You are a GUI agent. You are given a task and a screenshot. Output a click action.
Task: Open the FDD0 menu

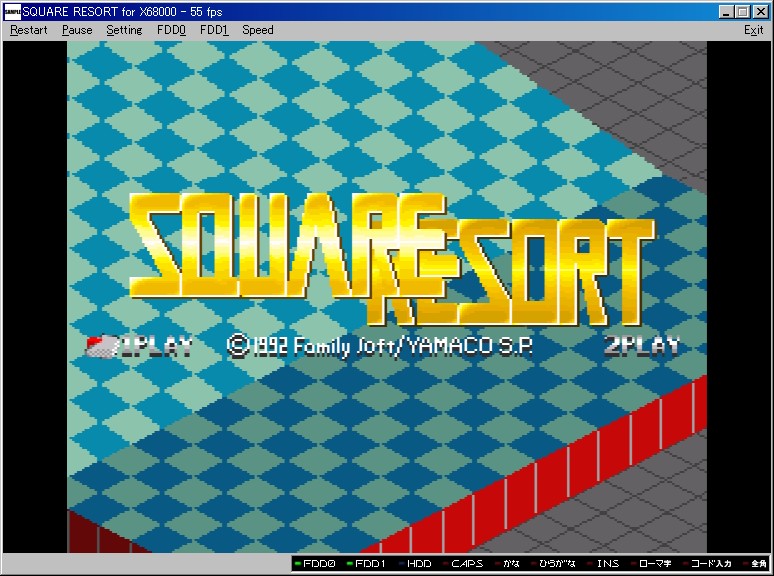171,30
